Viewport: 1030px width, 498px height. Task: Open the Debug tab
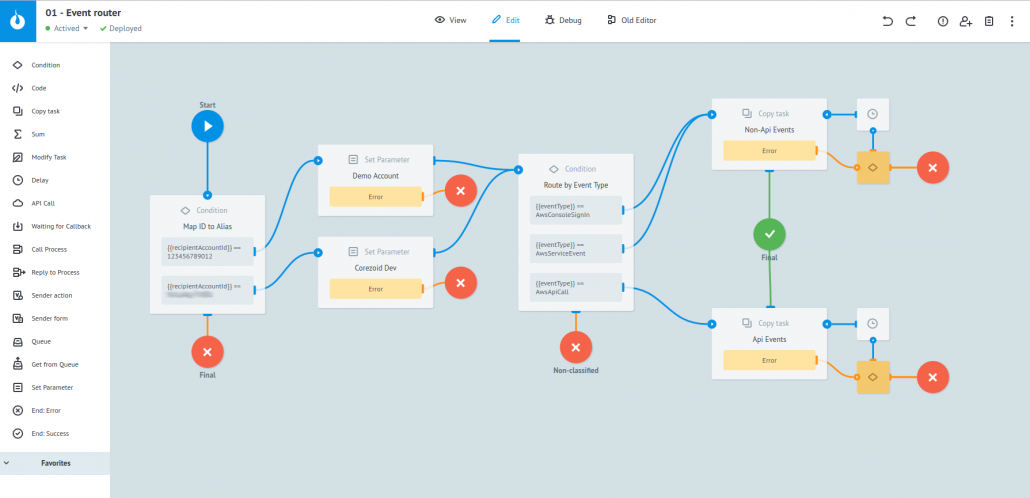coord(562,20)
